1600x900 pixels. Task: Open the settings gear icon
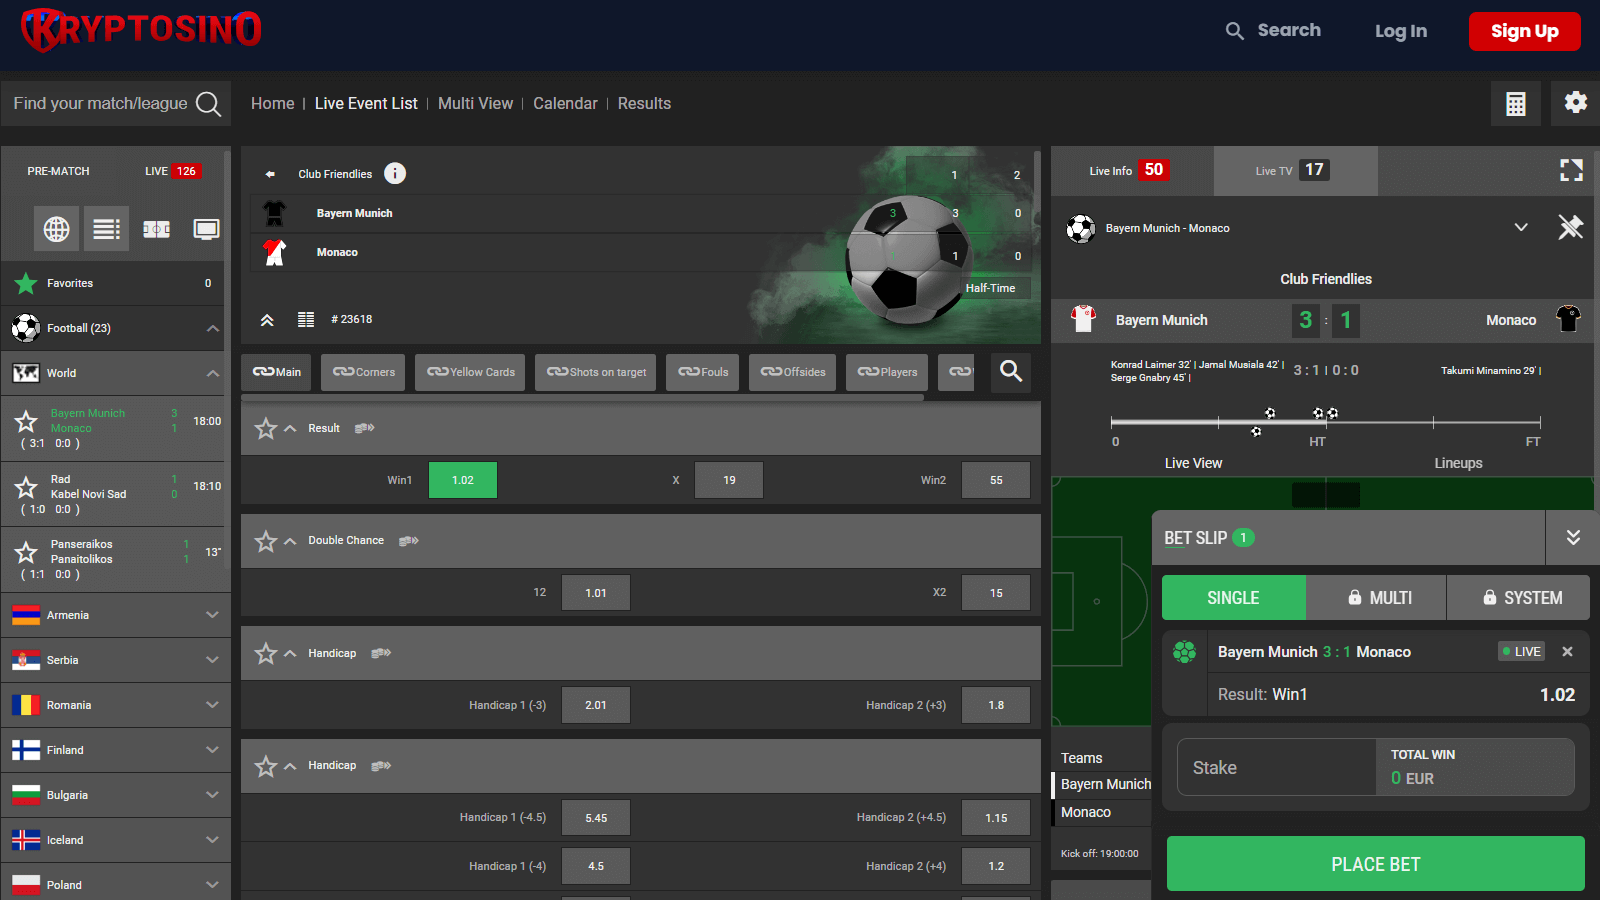pos(1575,103)
